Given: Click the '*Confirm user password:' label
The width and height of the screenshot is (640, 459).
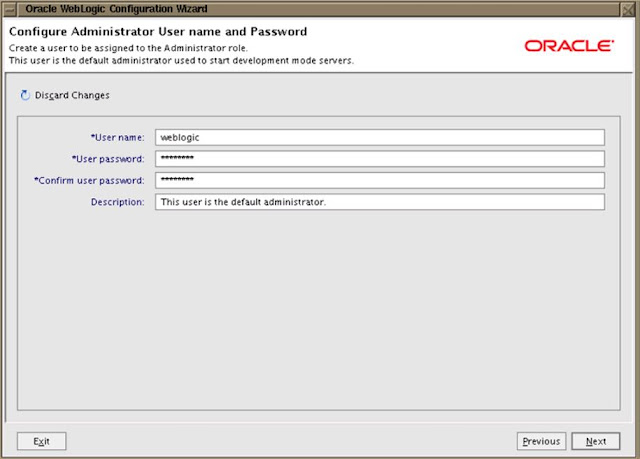Looking at the screenshot, I should point(89,180).
